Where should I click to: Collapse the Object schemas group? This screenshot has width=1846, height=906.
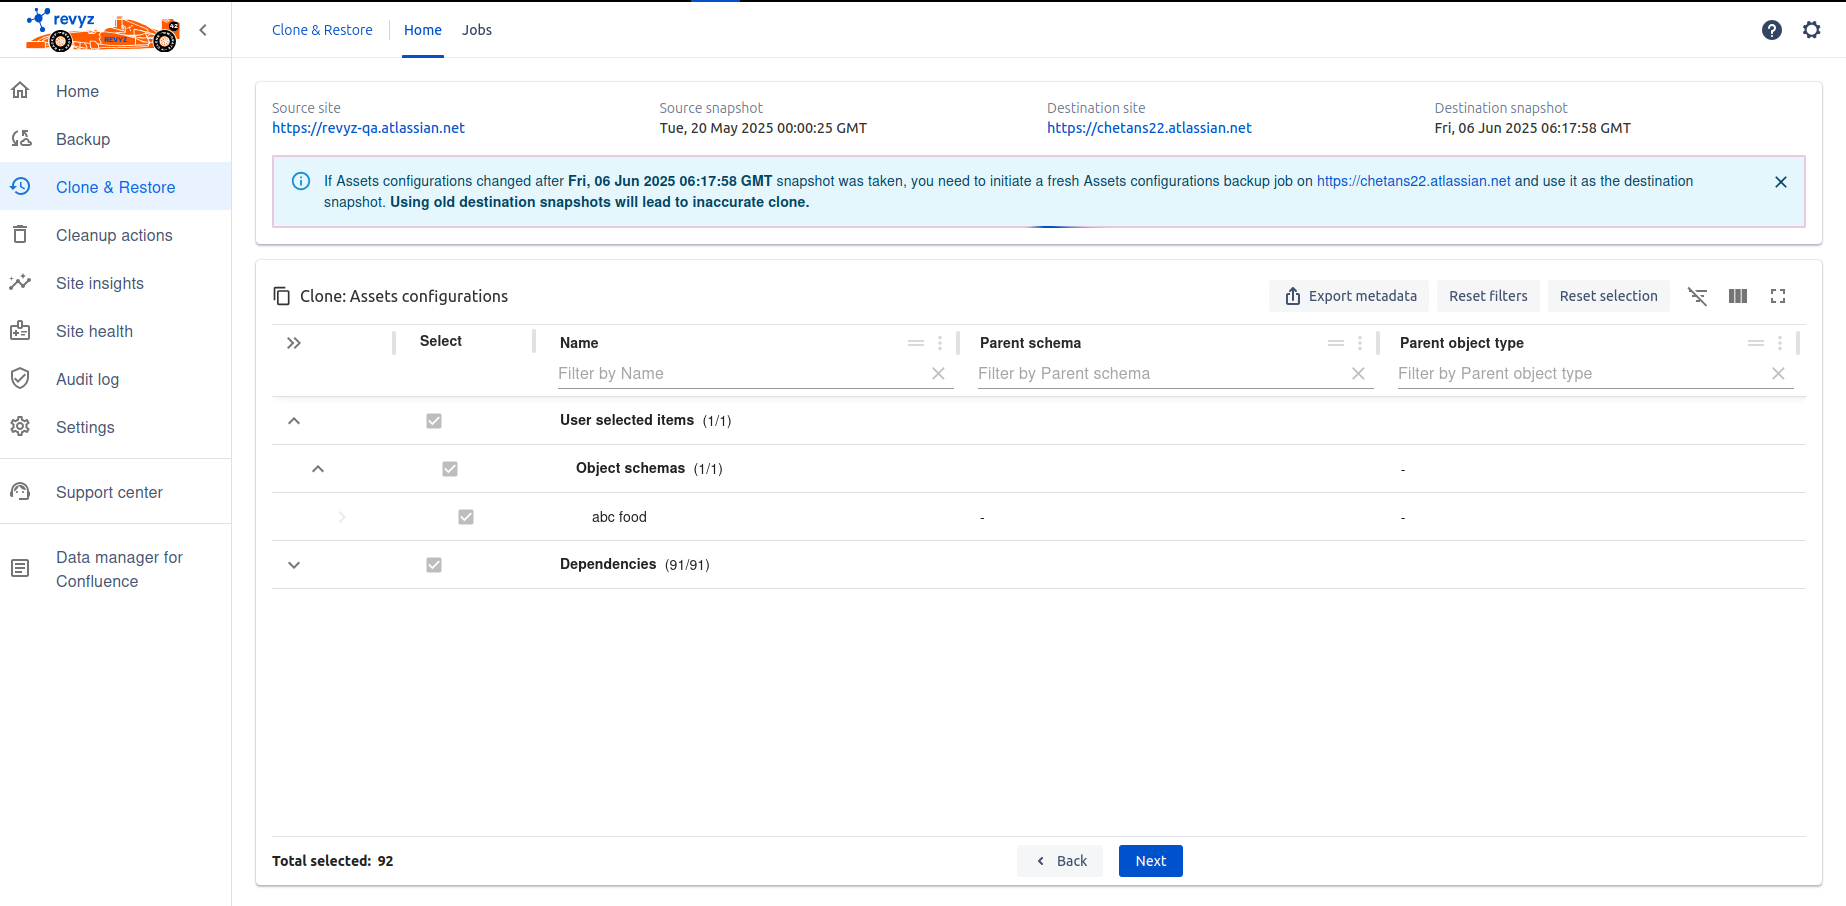[318, 469]
